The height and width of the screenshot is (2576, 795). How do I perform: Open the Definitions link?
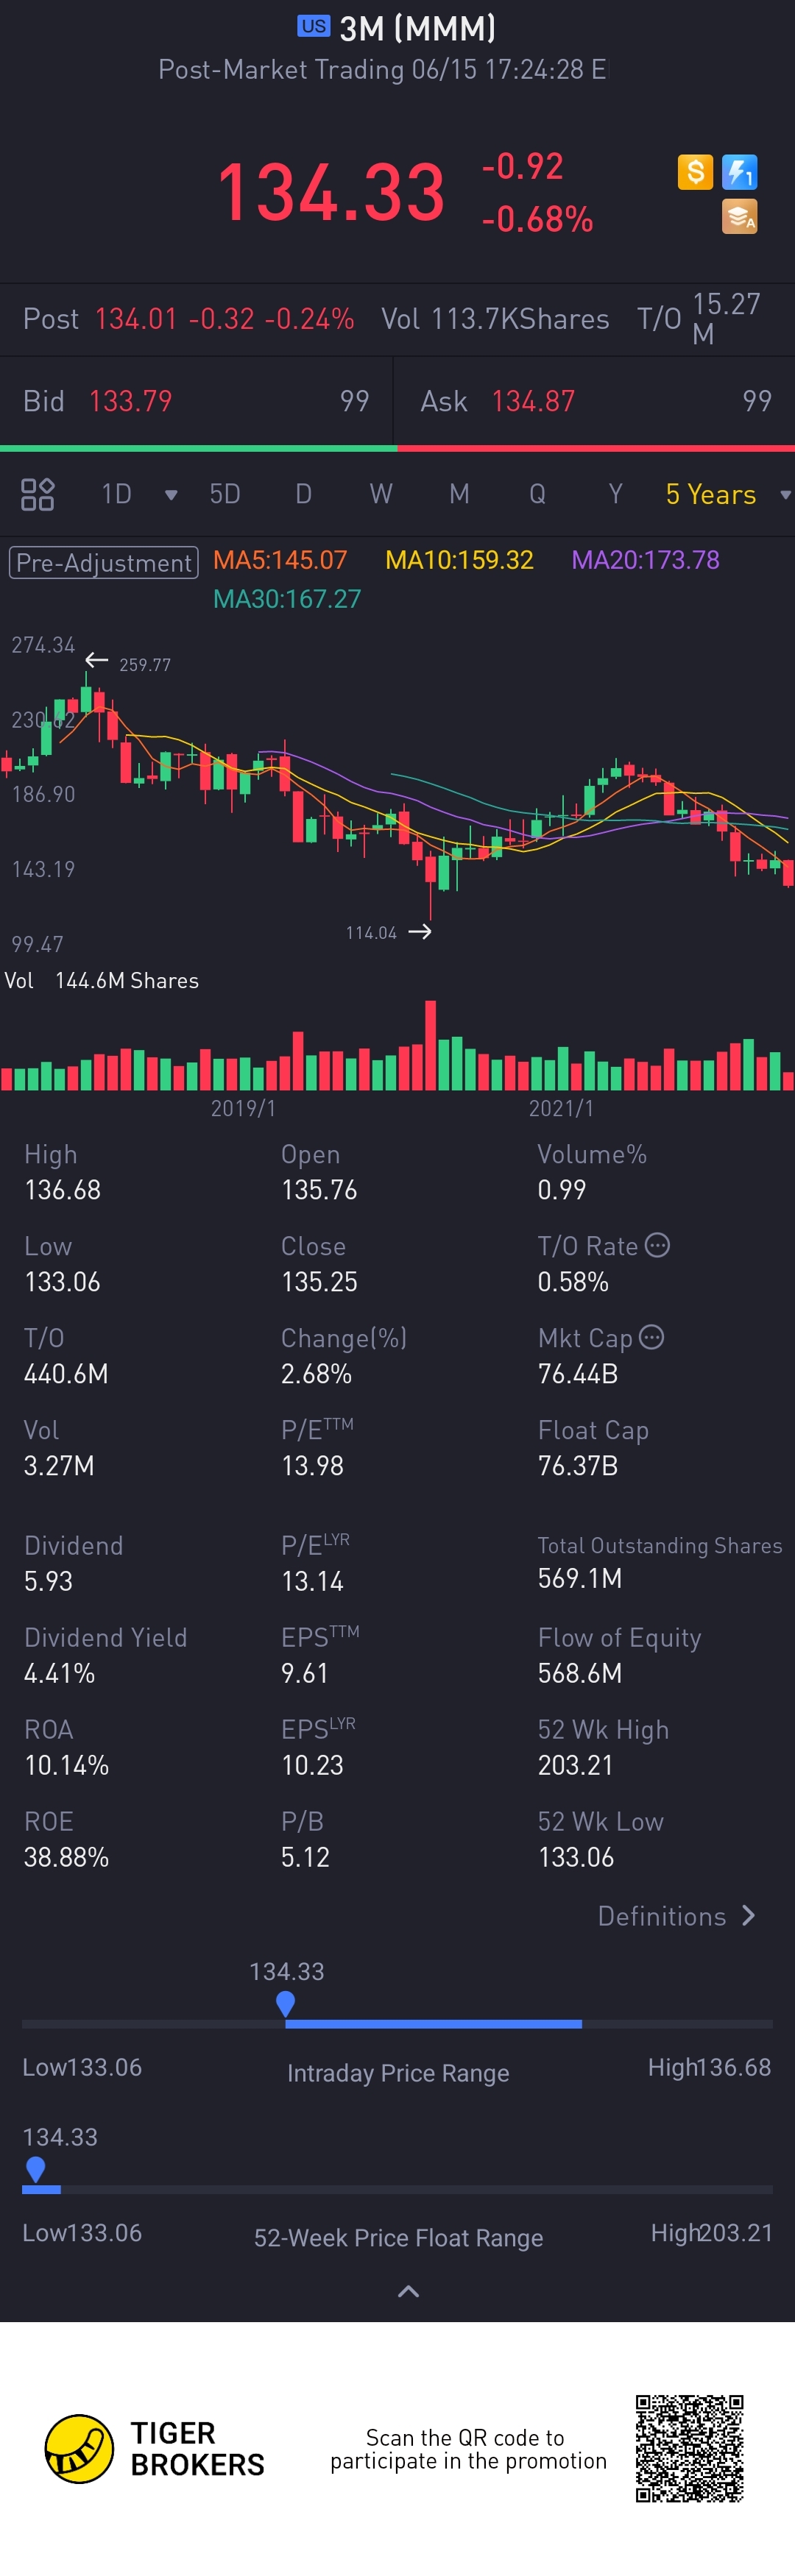coord(676,1916)
